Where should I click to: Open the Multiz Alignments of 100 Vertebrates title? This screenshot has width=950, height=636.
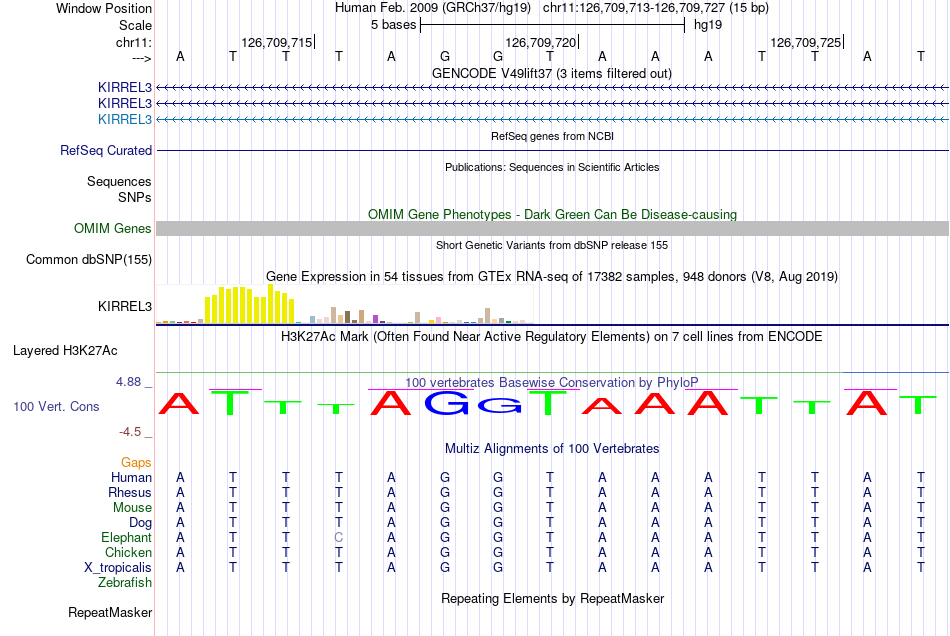pyautogui.click(x=552, y=449)
